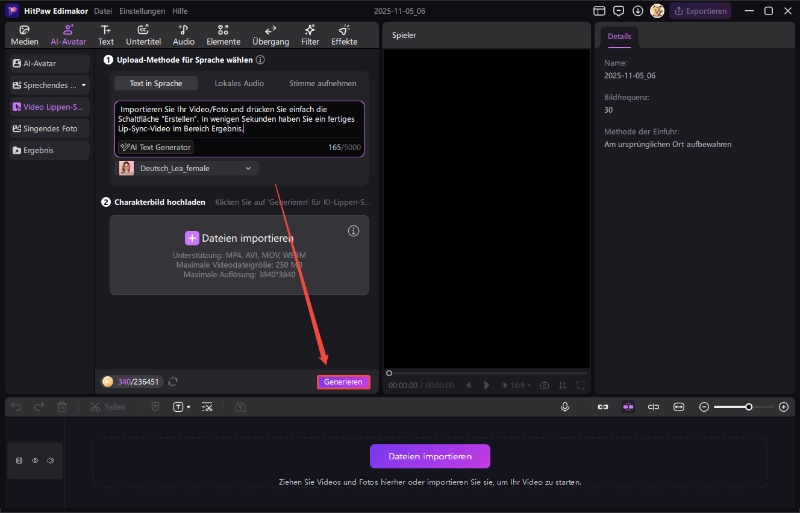Click inside the speech text input box
The height and width of the screenshot is (513, 800).
tap(240, 118)
